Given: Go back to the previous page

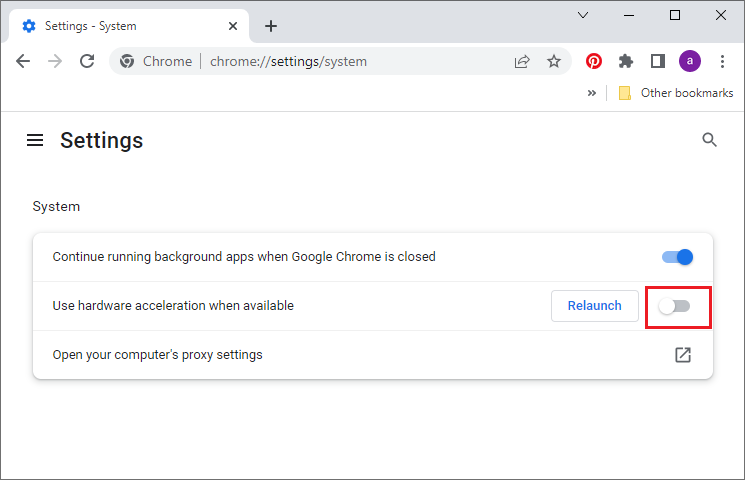Looking at the screenshot, I should point(23,61).
